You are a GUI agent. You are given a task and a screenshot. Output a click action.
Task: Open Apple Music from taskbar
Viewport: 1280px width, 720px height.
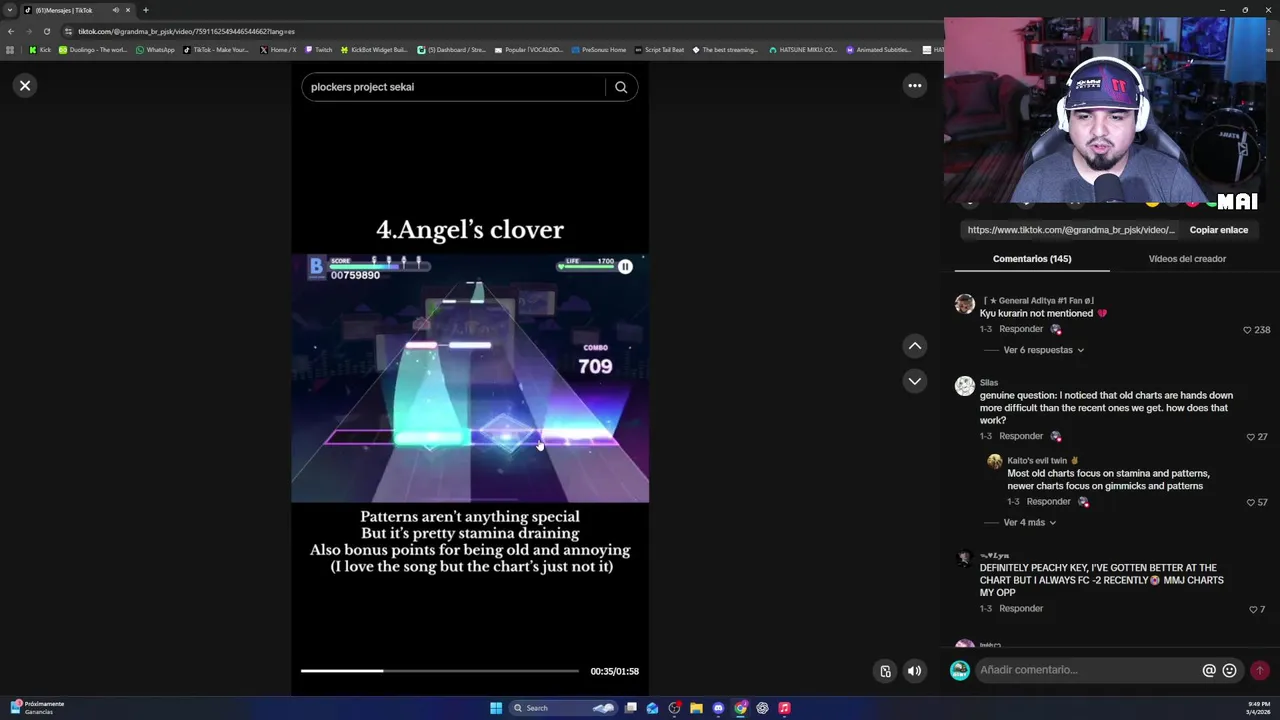tap(784, 708)
